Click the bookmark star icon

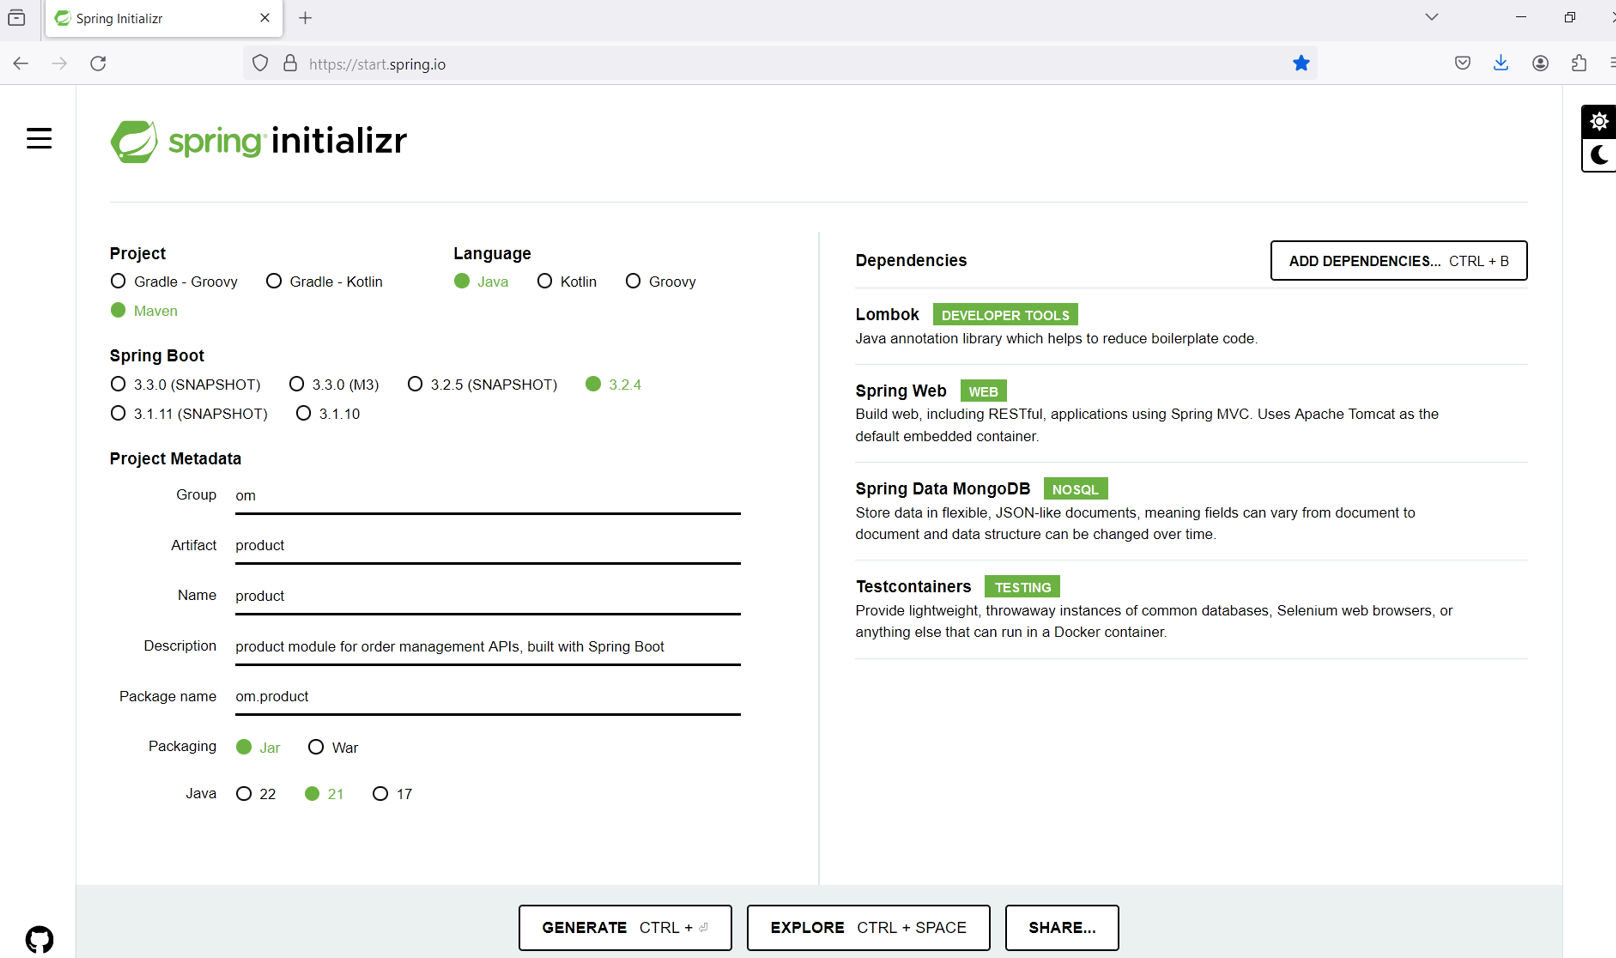(1301, 63)
